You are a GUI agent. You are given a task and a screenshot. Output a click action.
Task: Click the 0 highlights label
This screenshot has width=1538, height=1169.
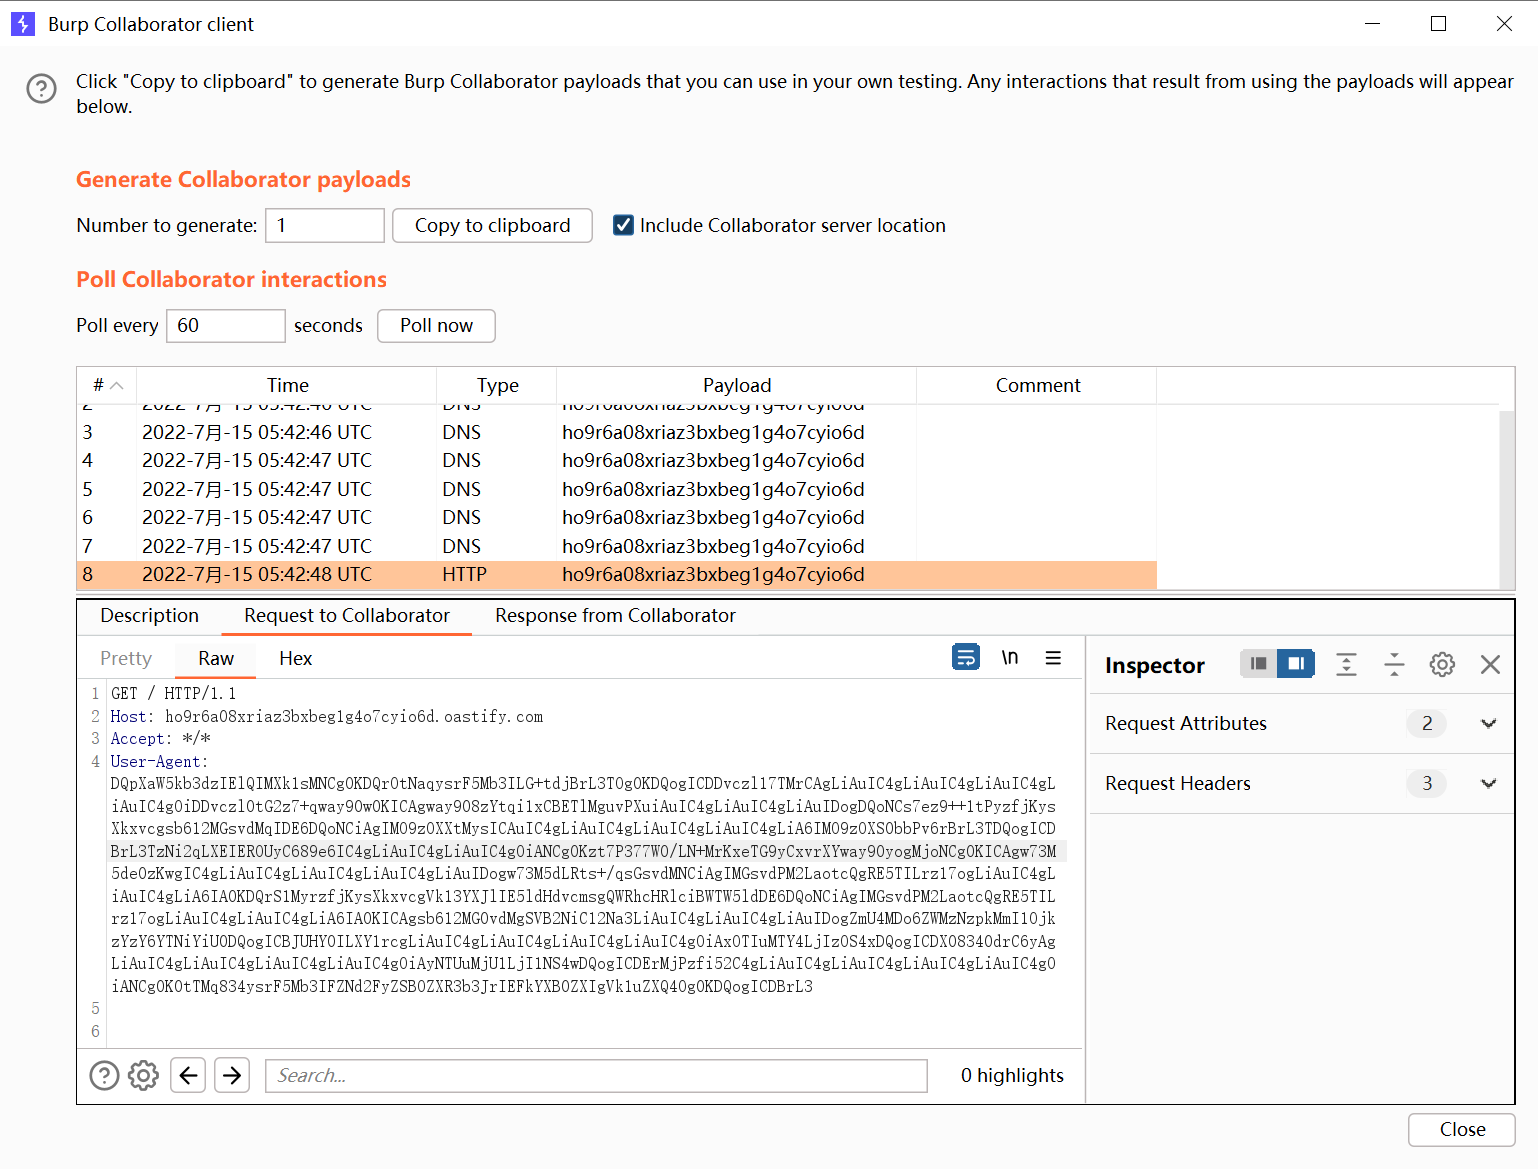(1012, 1075)
